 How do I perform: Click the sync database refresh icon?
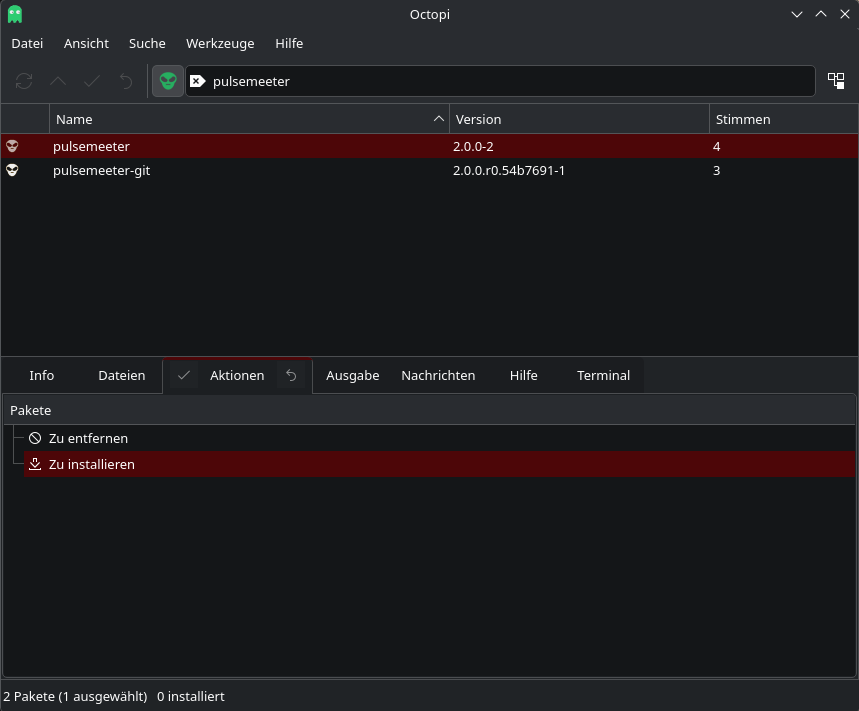[x=24, y=81]
